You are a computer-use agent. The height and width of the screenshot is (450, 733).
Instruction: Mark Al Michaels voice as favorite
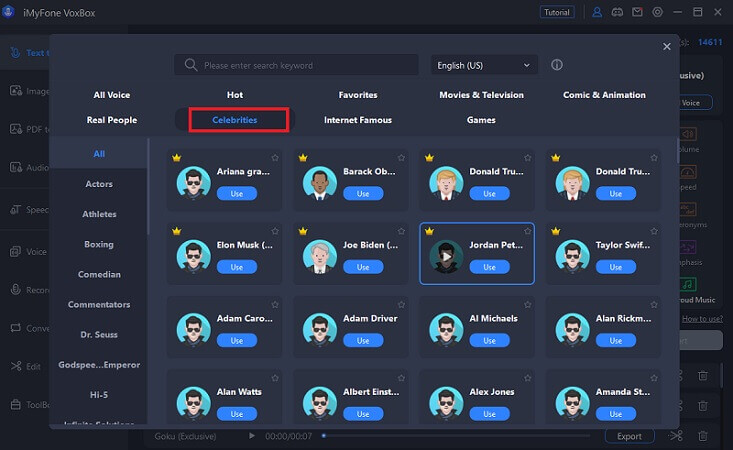click(x=527, y=305)
